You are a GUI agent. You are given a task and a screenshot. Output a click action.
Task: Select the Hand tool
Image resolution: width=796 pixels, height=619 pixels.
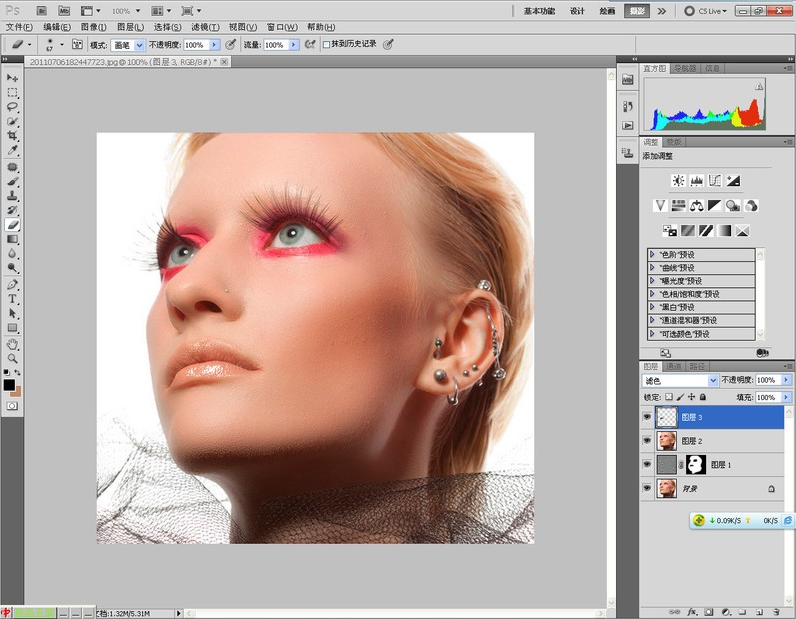(13, 343)
